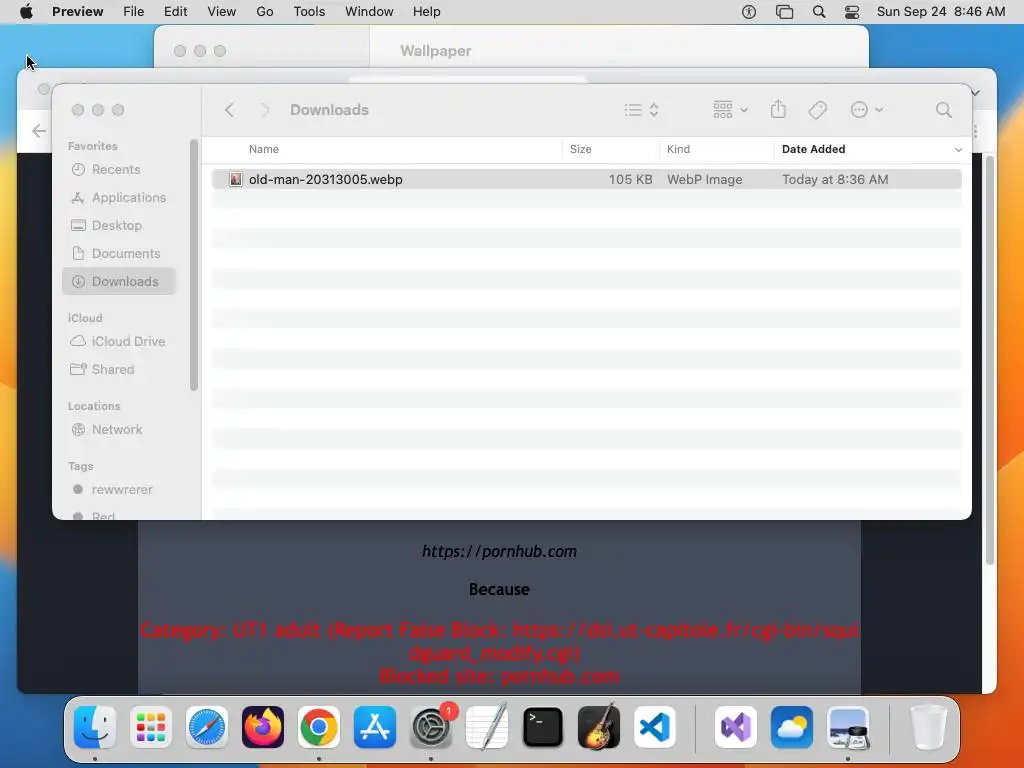The image size is (1024, 768).
Task: Switch Finder list view style control
Action: tap(641, 110)
